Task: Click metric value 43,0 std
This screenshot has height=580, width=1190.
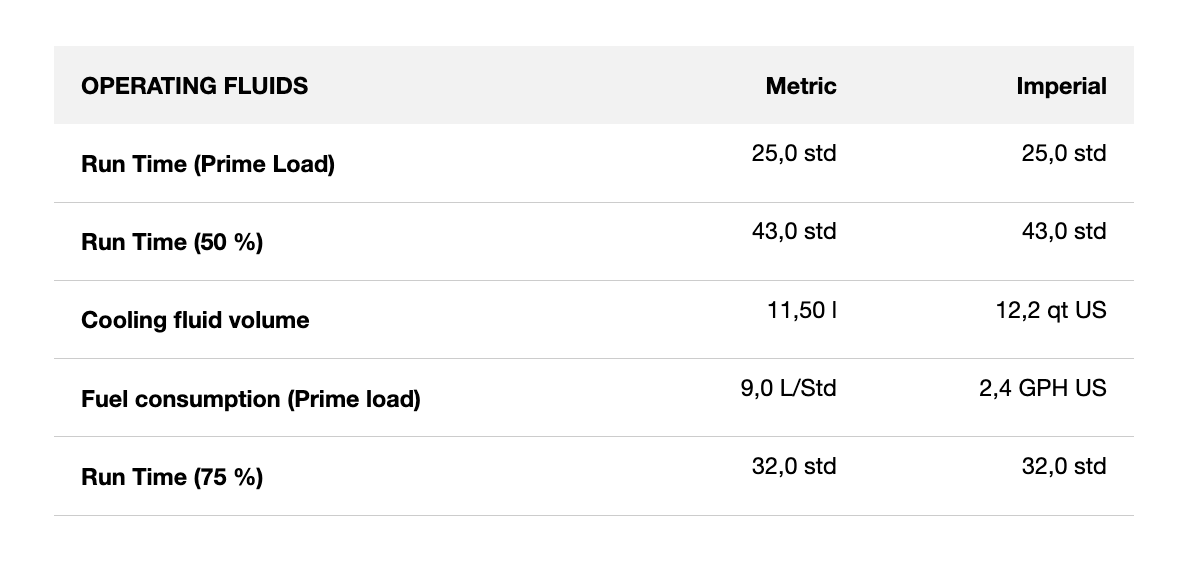Action: tap(793, 231)
